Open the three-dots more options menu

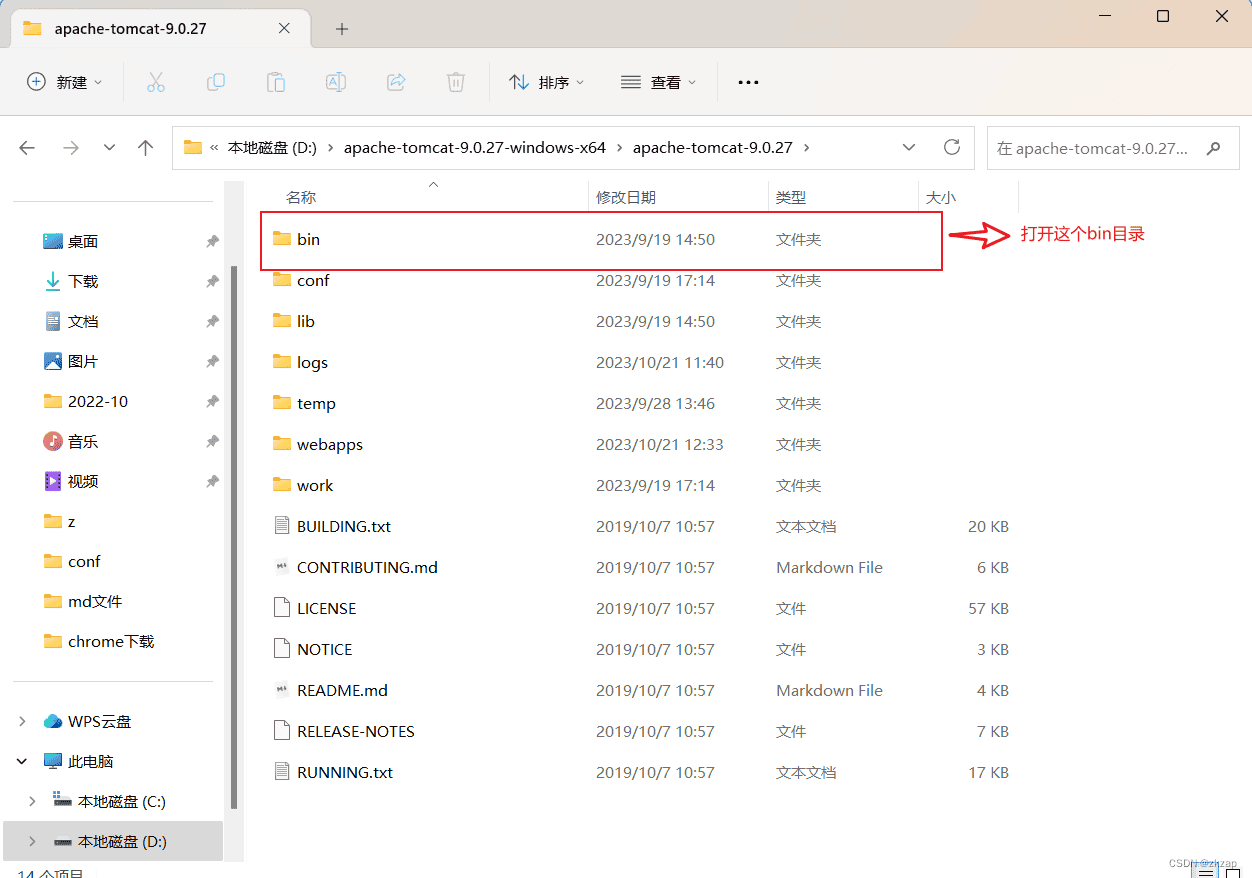748,82
